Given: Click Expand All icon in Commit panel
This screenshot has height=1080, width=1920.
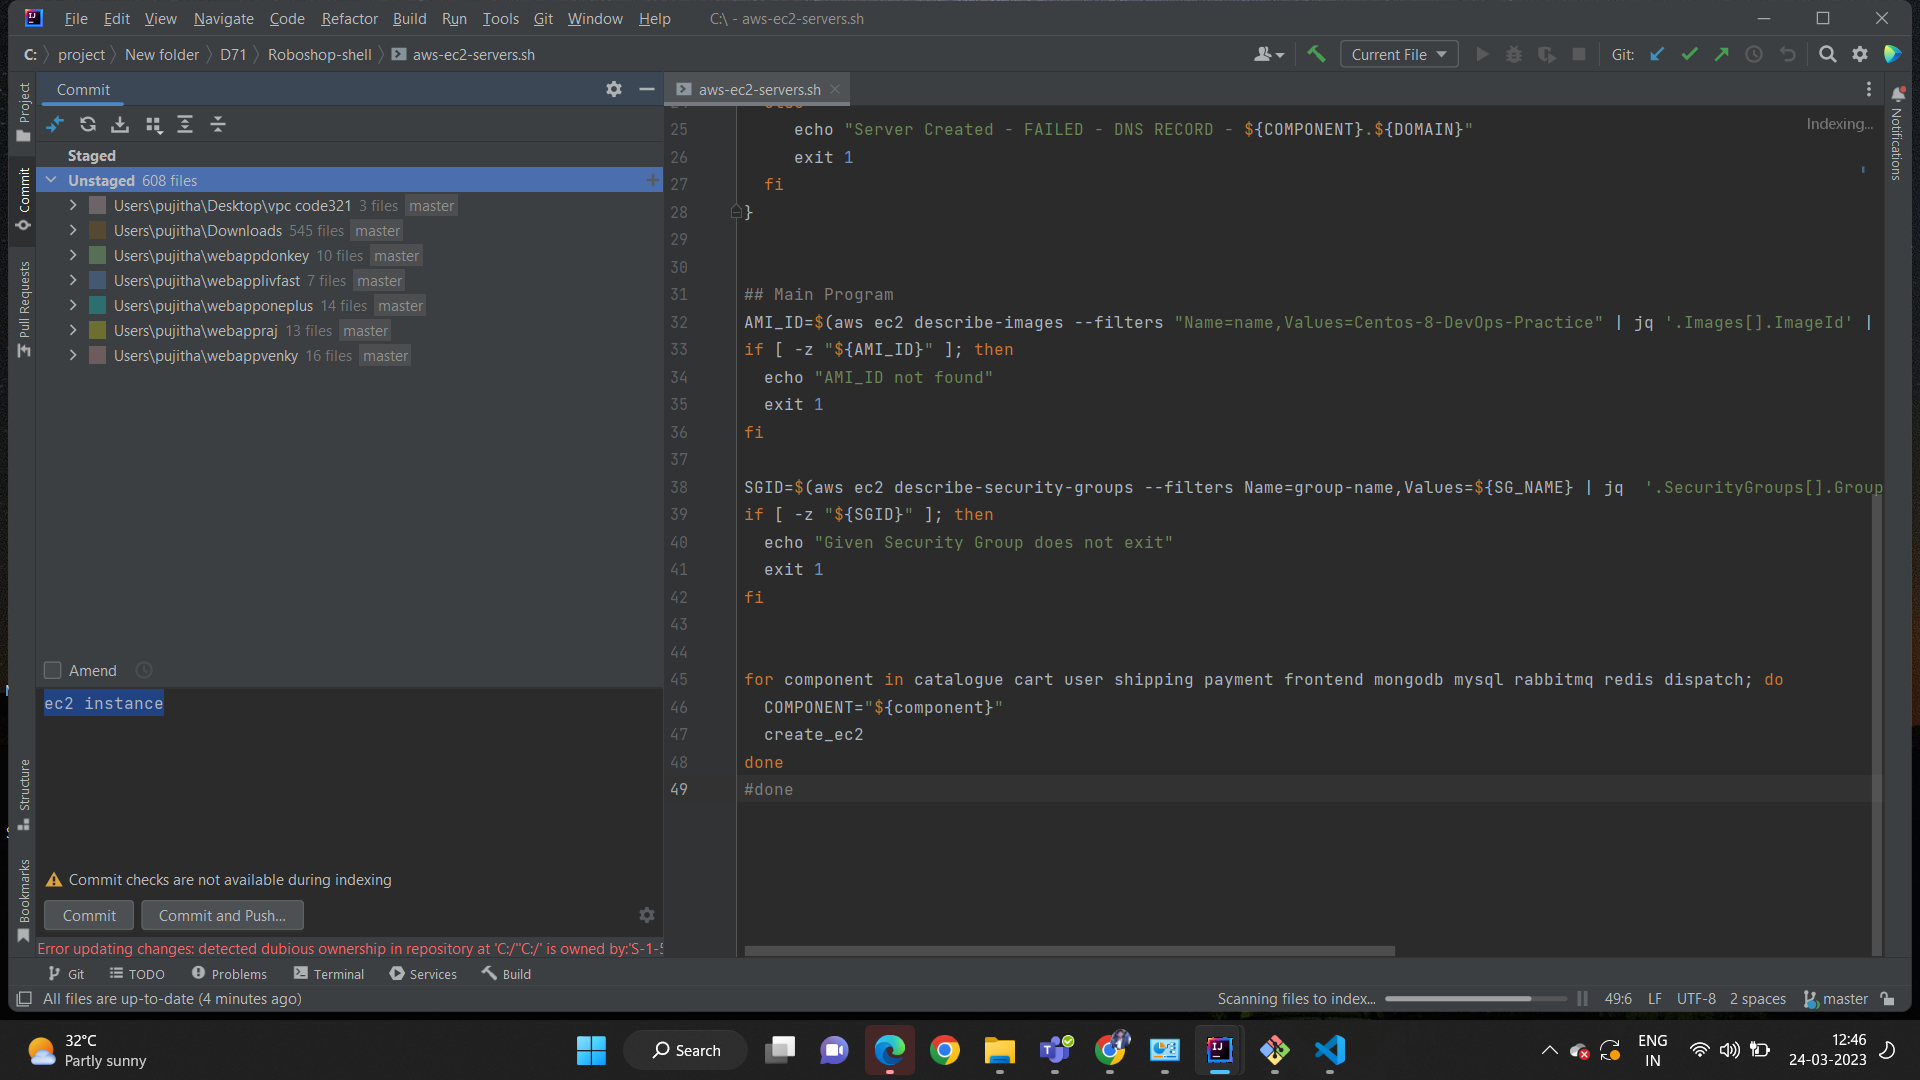Looking at the screenshot, I should (185, 124).
